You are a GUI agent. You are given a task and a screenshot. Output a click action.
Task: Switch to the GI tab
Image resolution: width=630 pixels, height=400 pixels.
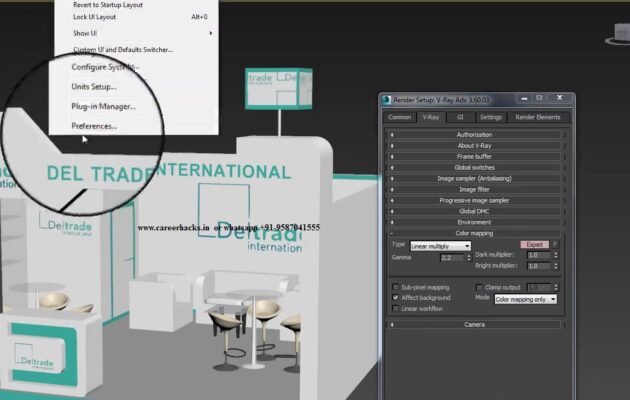pyautogui.click(x=460, y=117)
